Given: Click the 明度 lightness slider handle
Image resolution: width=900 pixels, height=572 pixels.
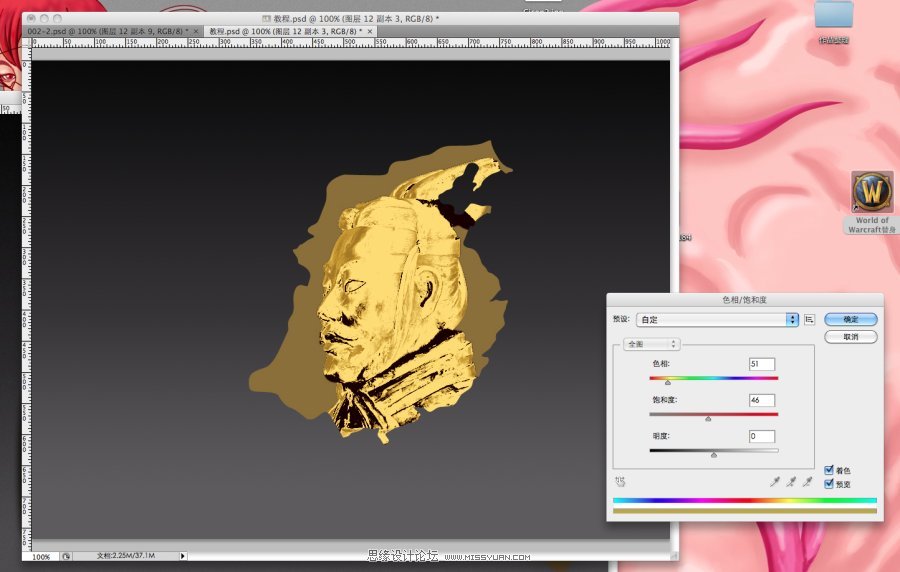Looking at the screenshot, I should [x=713, y=454].
